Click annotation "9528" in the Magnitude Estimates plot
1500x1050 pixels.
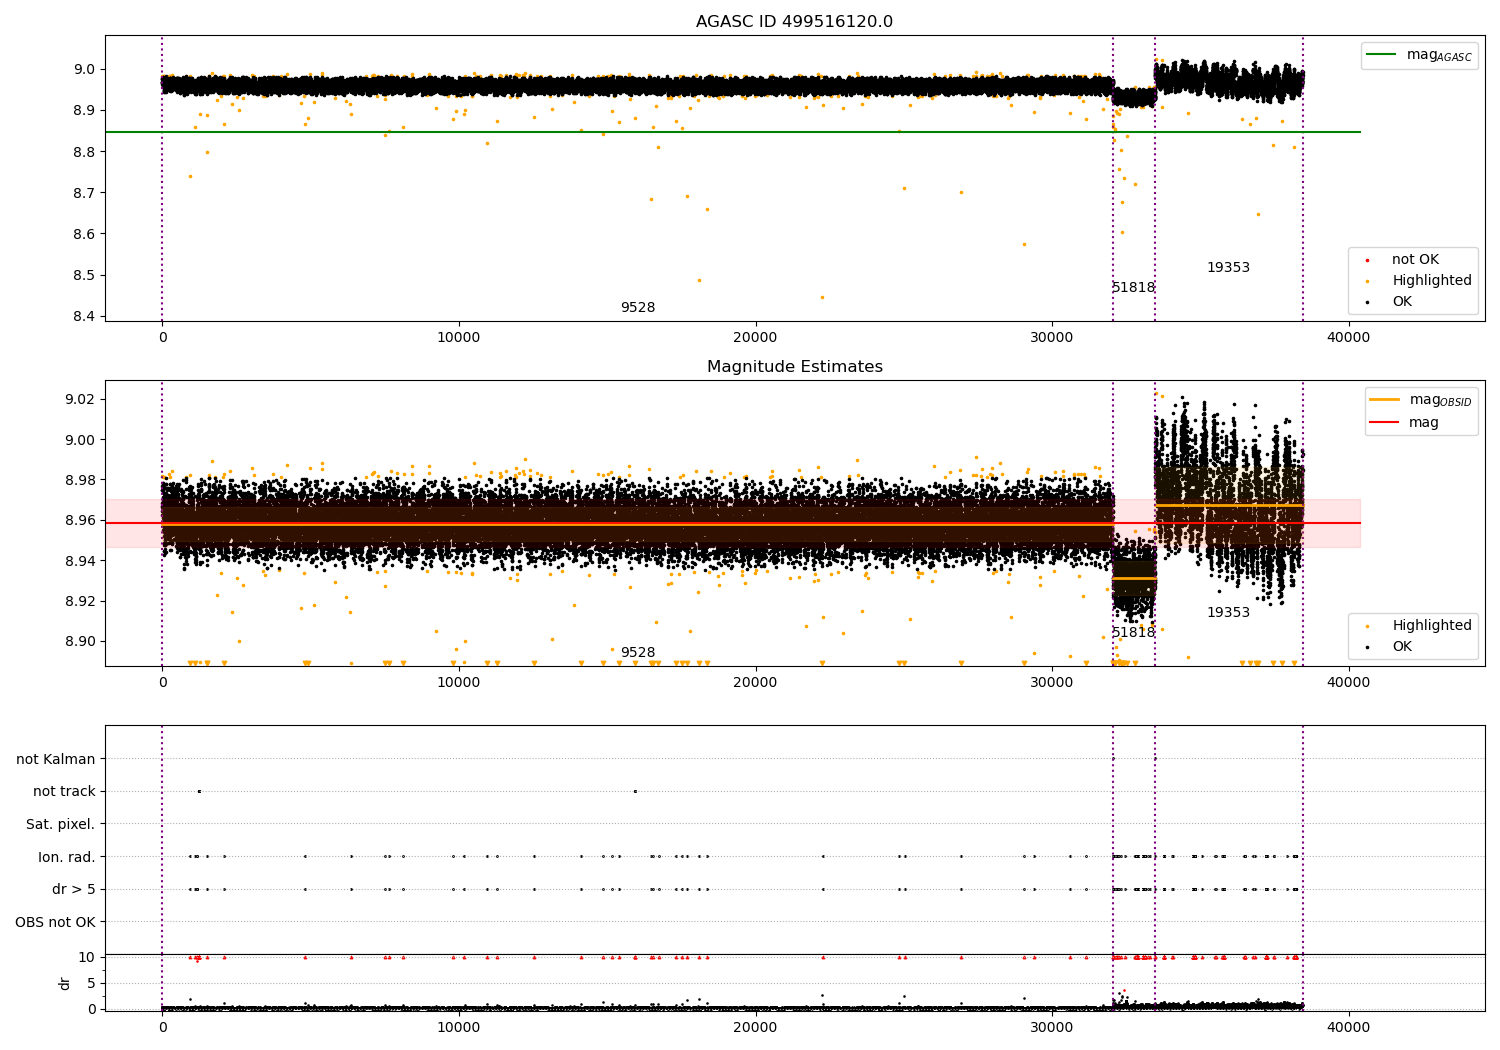638,653
